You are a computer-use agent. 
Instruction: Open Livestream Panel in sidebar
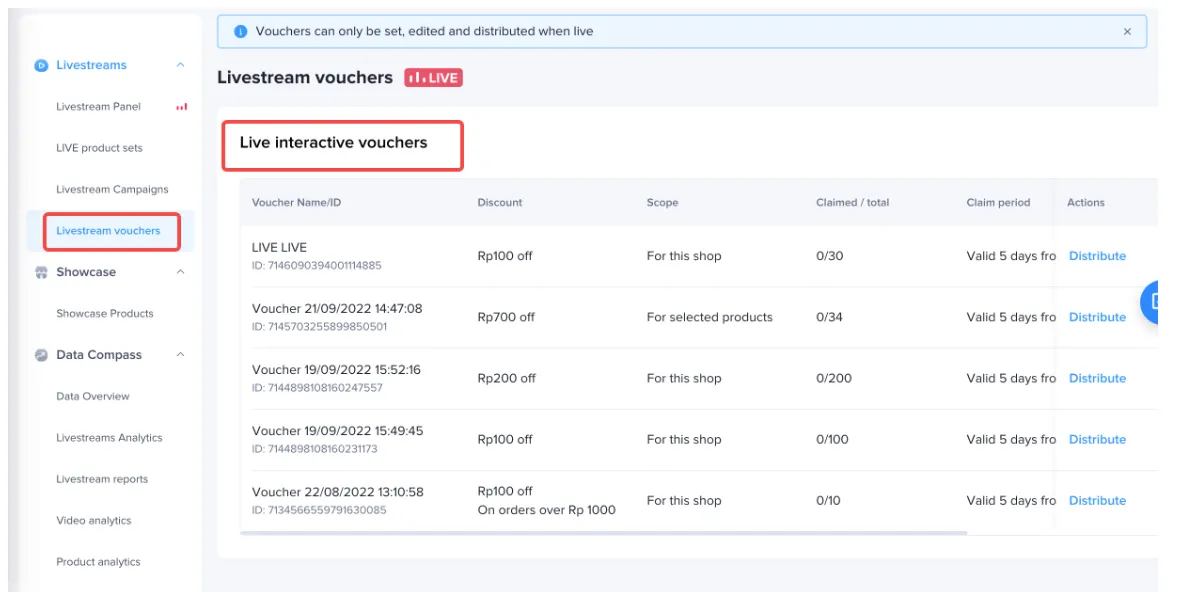[x=99, y=107]
